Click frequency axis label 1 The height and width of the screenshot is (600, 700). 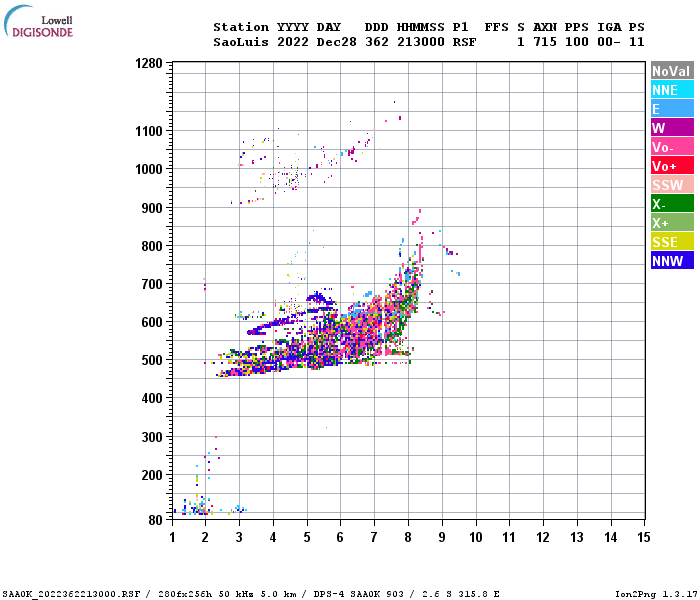(x=172, y=537)
